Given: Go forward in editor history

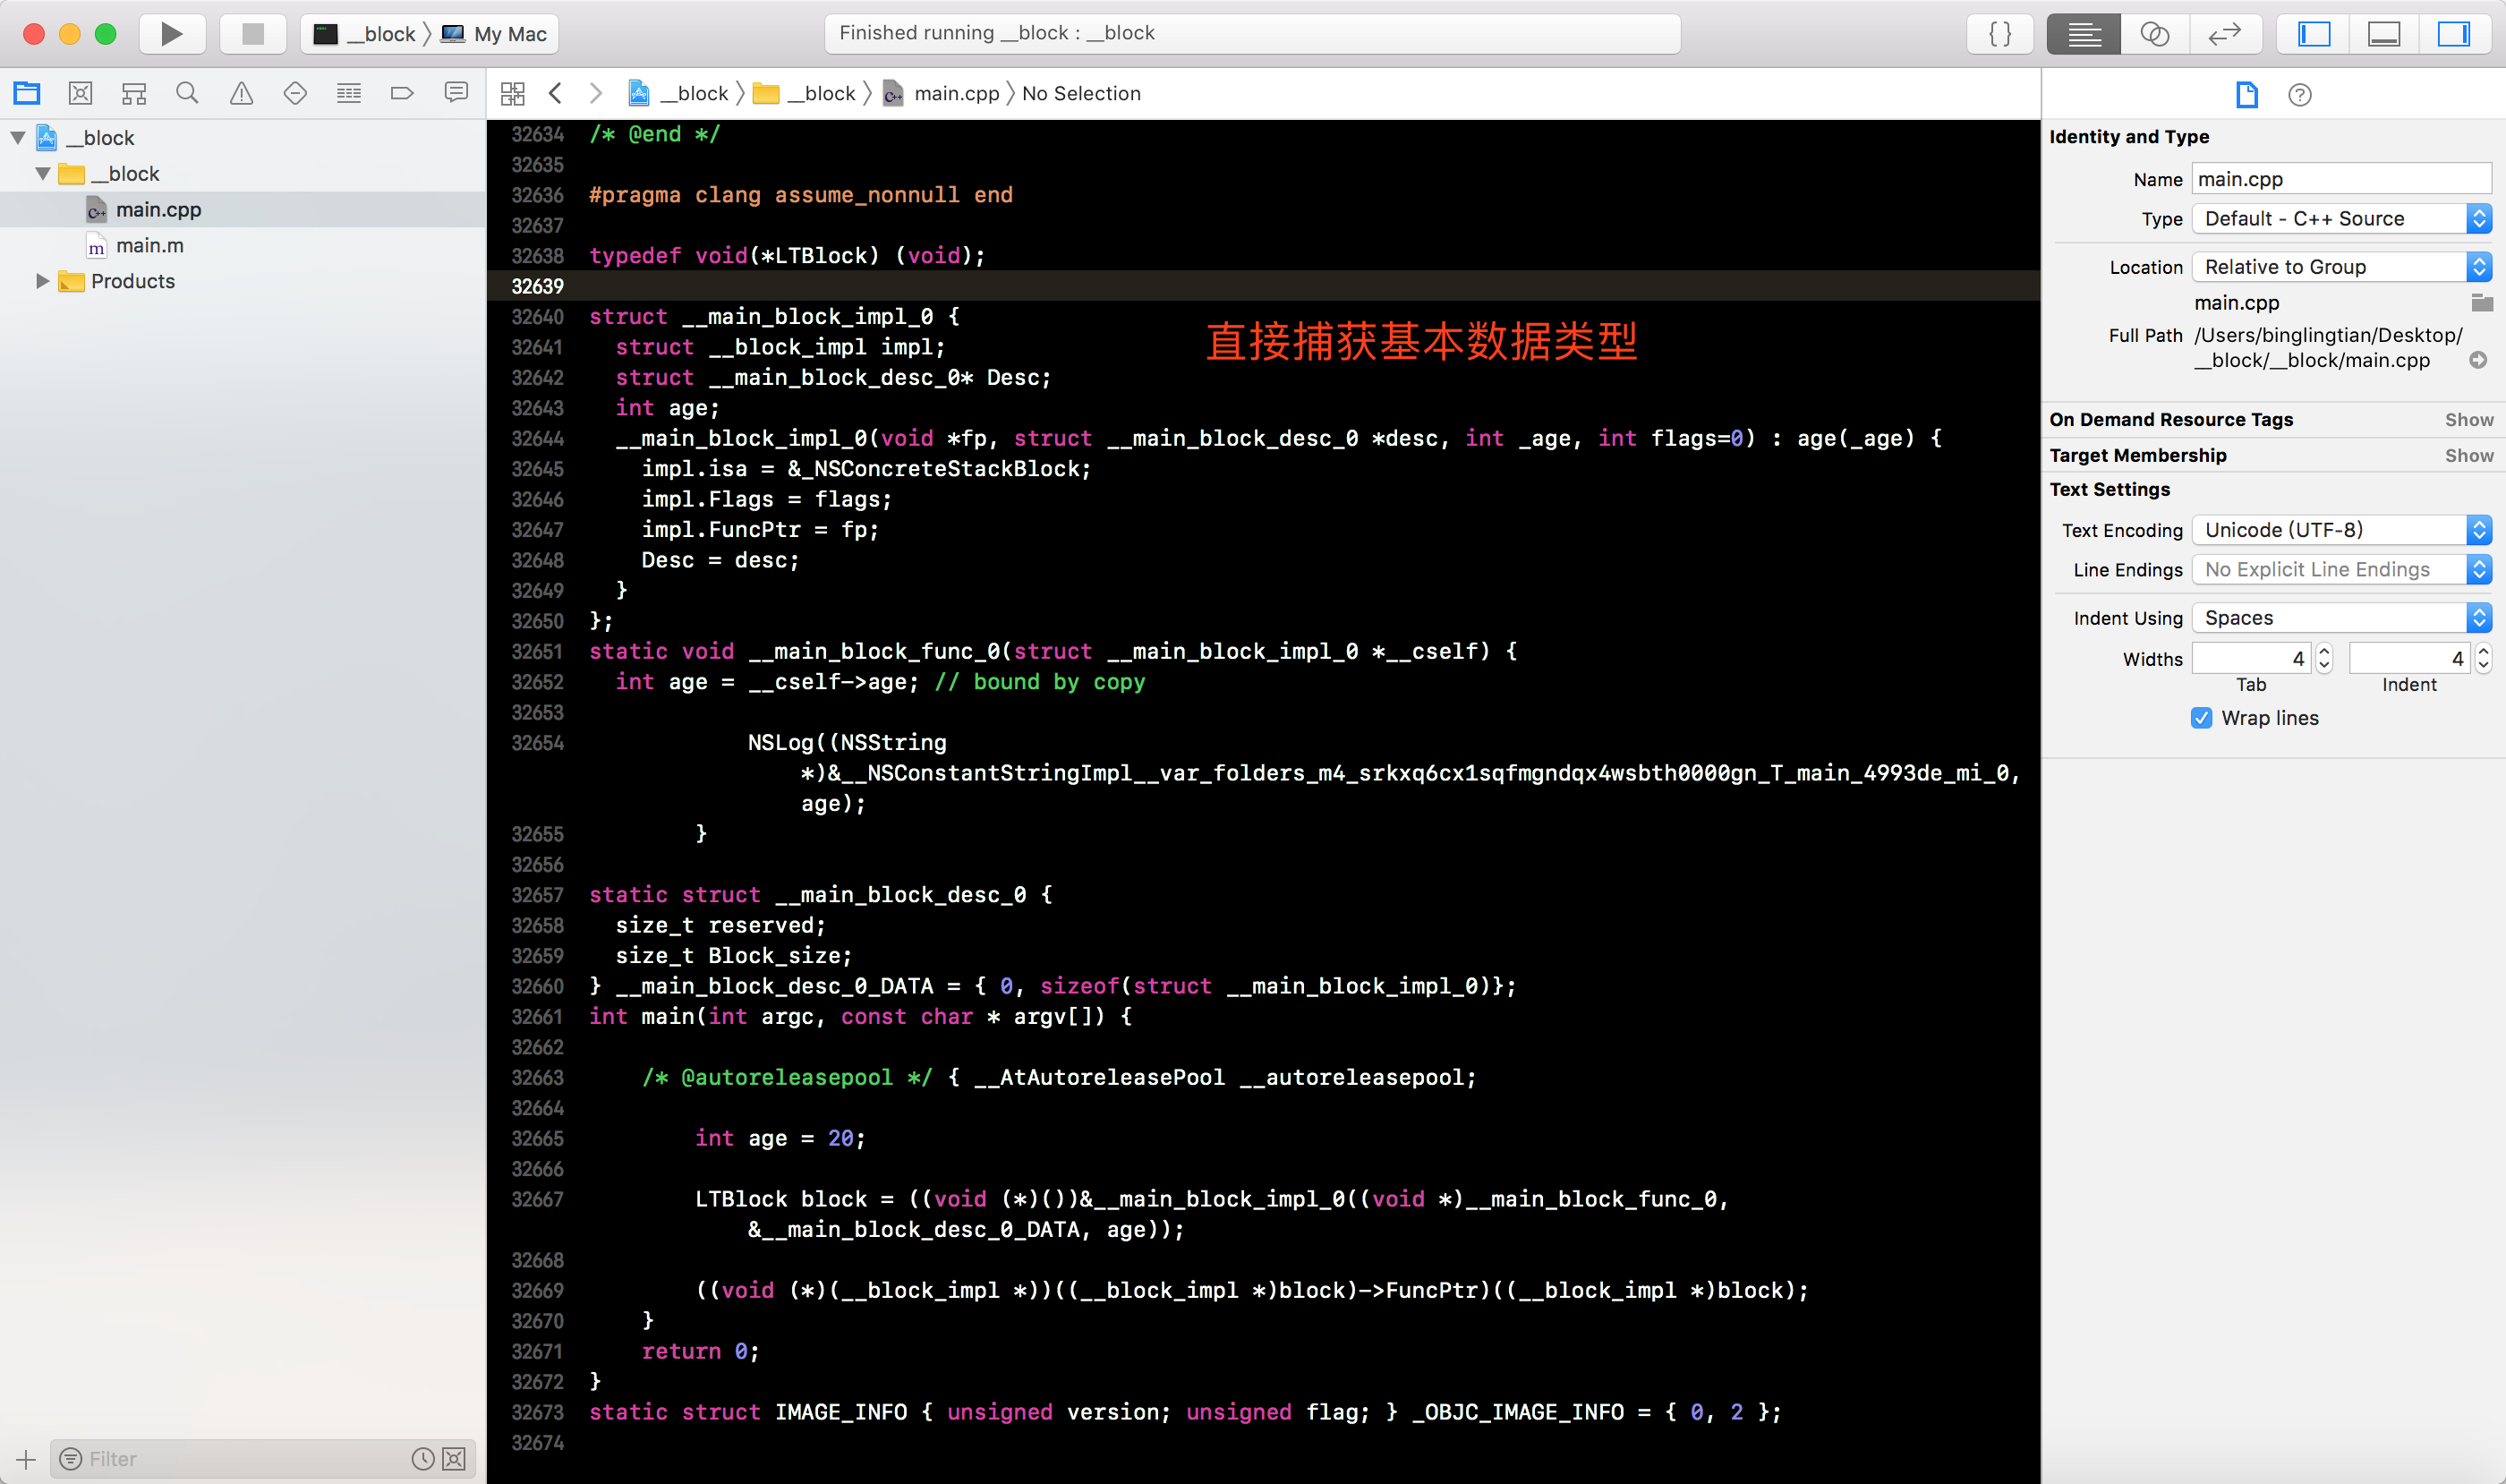Looking at the screenshot, I should click(596, 93).
